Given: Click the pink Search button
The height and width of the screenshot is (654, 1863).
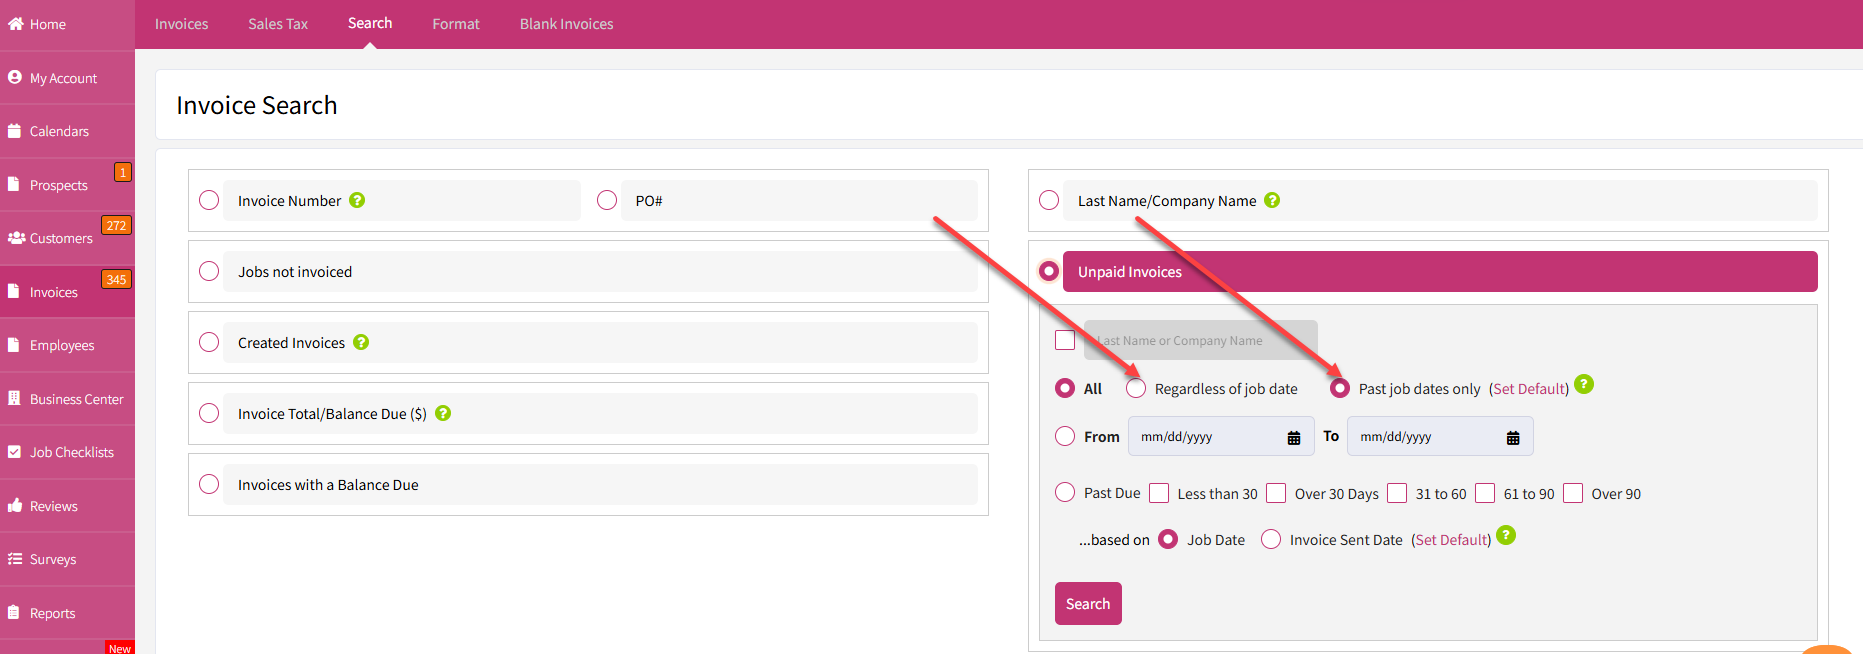Looking at the screenshot, I should coord(1088,603).
